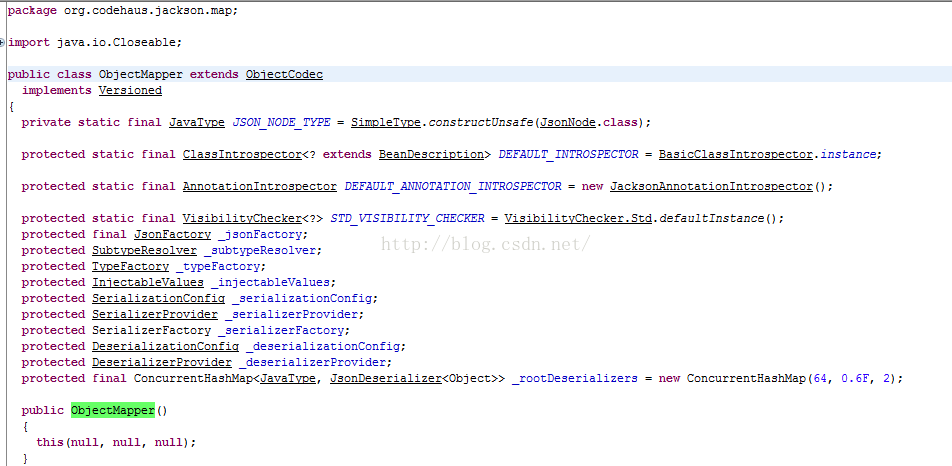Open the JsonDeserializer type link
Viewport: 952px width, 466px height.
coord(386,379)
